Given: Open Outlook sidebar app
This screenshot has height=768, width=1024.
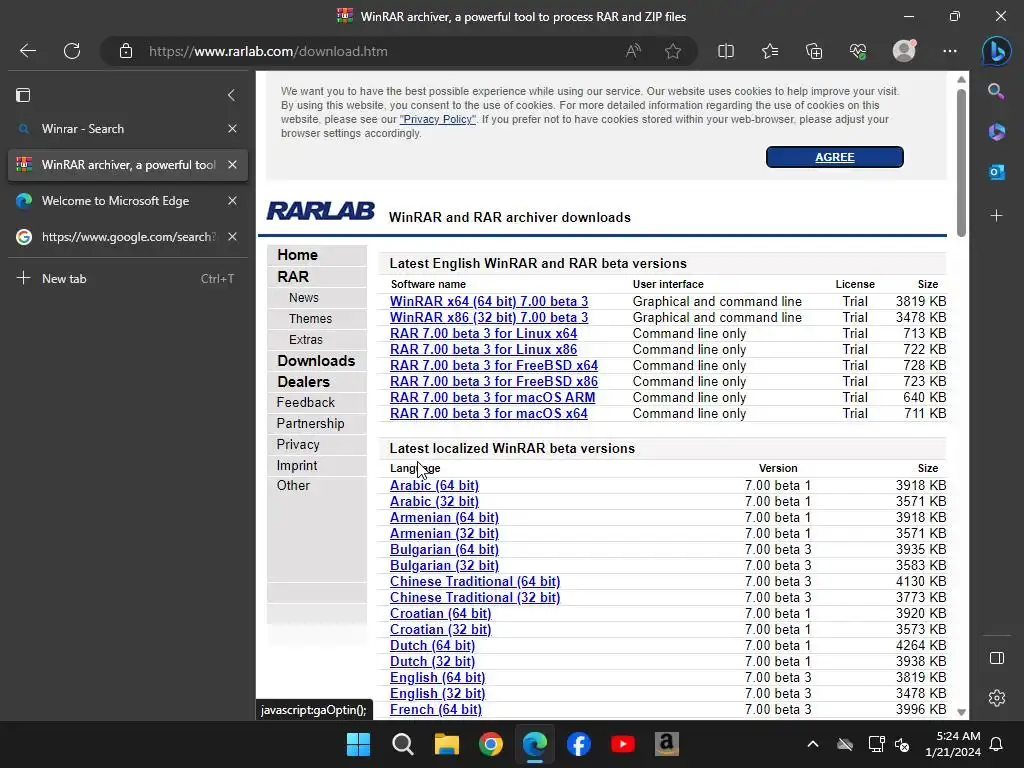Looking at the screenshot, I should 997,172.
